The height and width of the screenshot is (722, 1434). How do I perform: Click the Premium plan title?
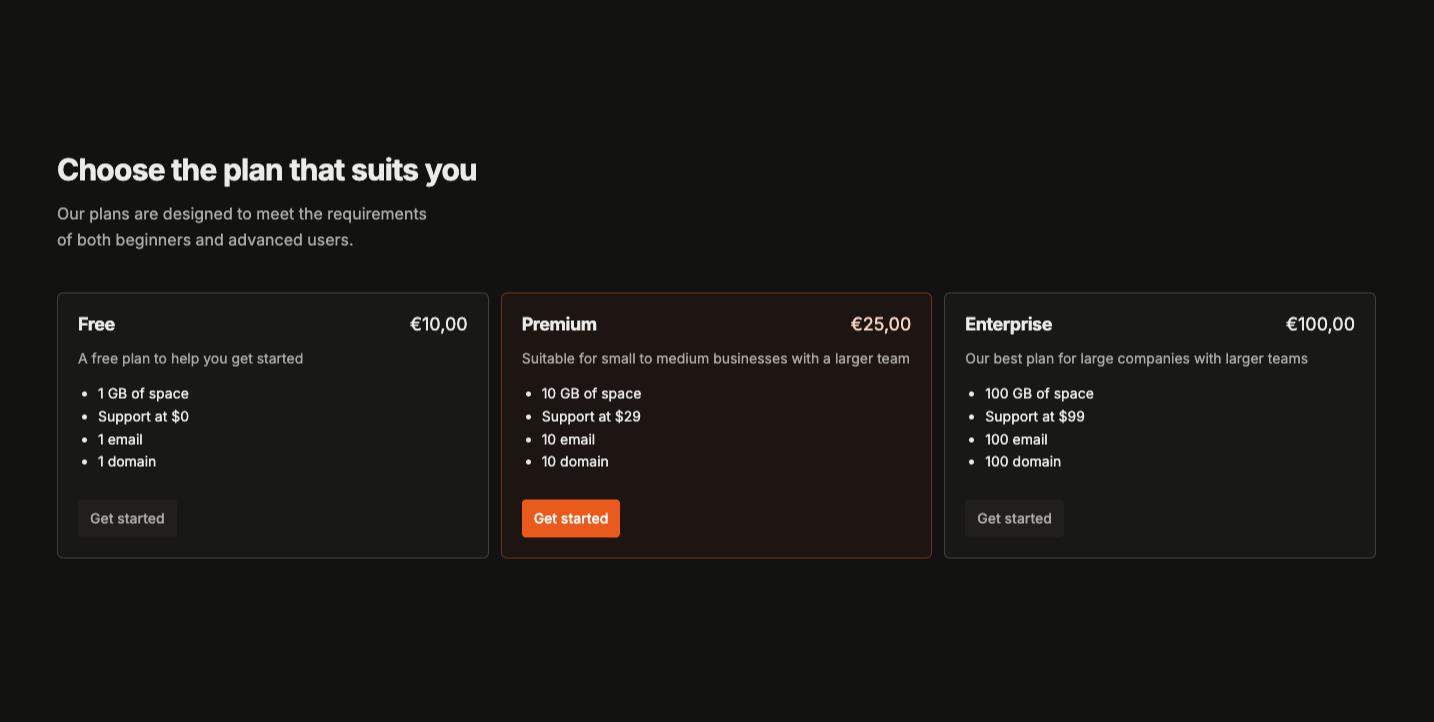click(x=559, y=324)
